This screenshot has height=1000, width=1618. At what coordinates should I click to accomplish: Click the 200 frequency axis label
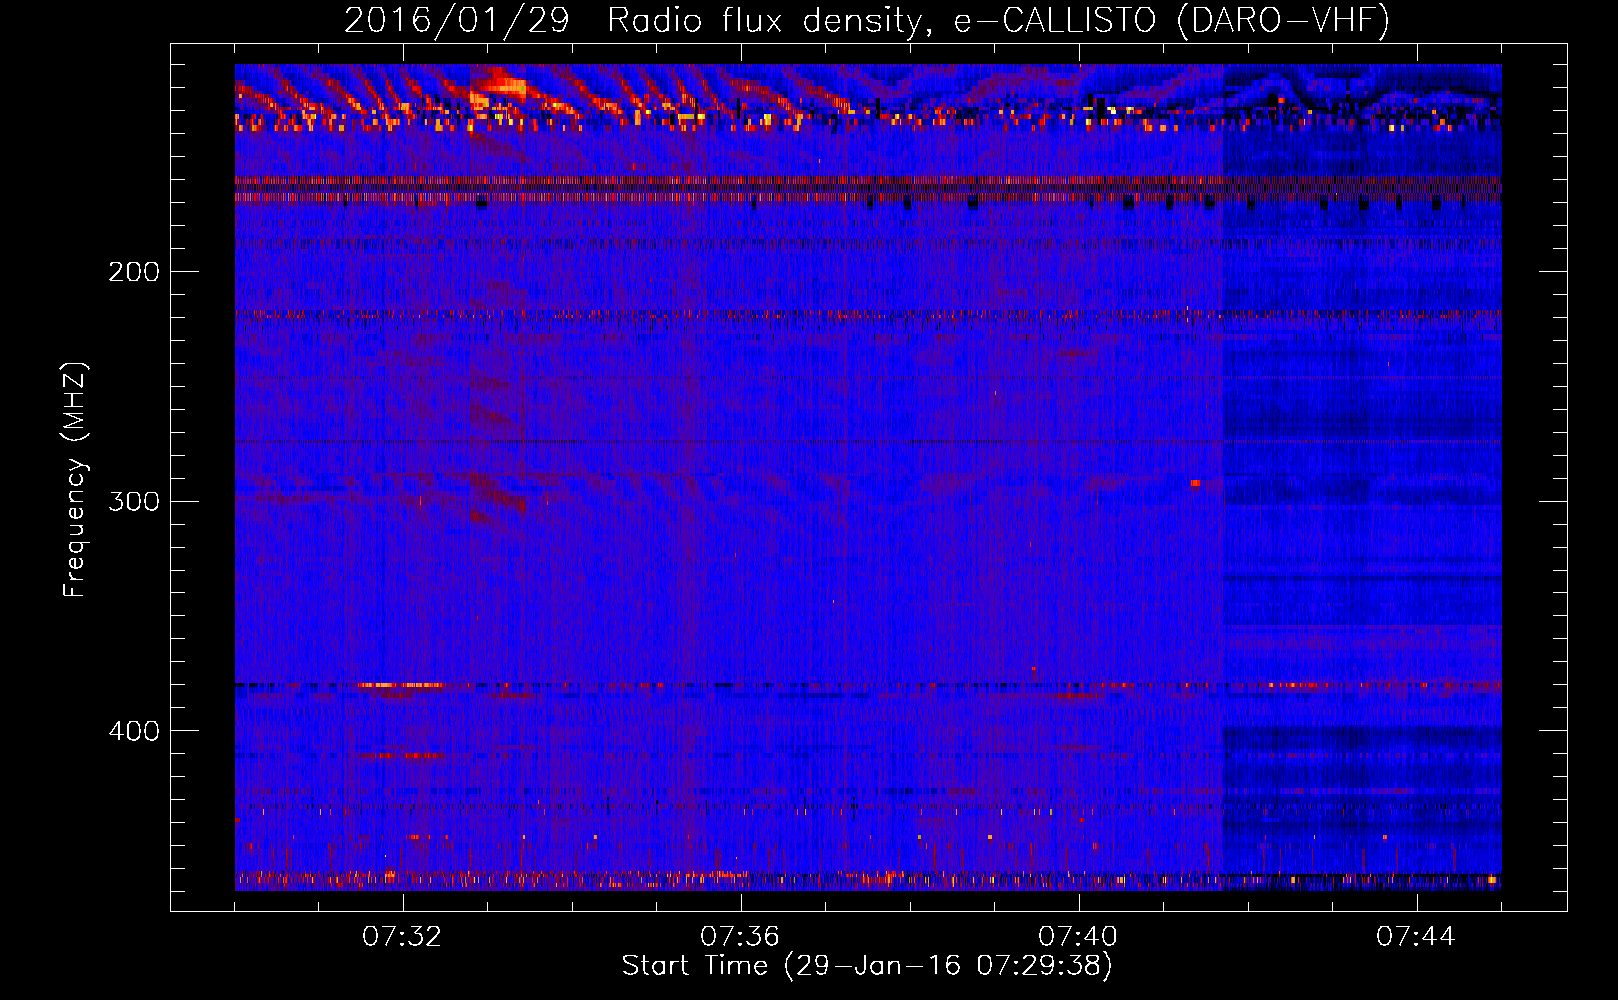point(134,271)
